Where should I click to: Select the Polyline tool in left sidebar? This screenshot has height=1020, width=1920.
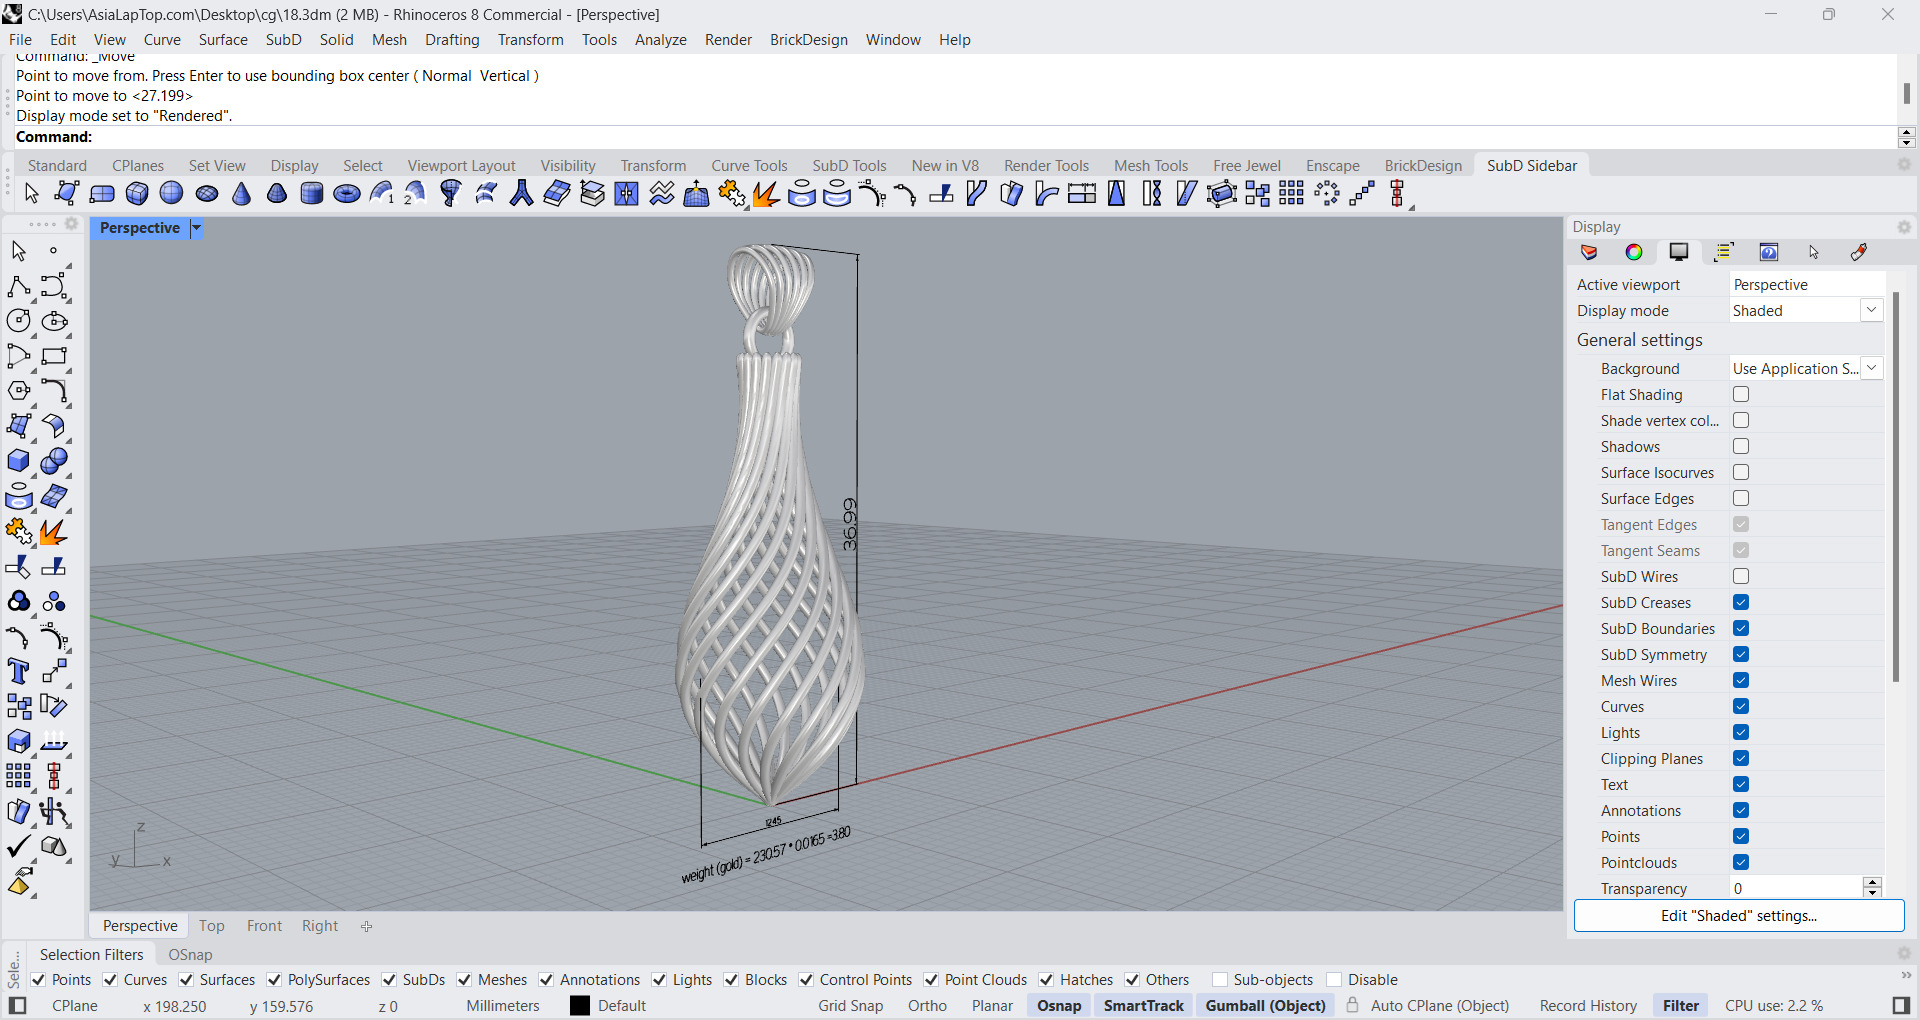19,286
